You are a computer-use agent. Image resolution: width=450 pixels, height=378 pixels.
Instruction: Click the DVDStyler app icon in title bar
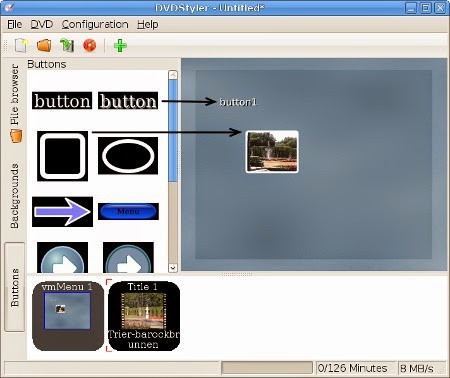coord(10,7)
